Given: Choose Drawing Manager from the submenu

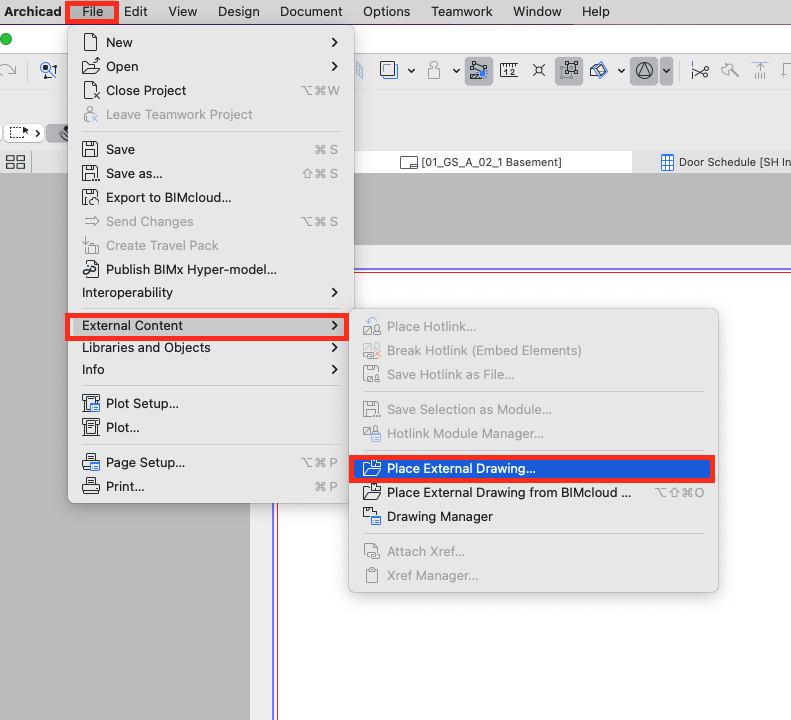Looking at the screenshot, I should [439, 517].
